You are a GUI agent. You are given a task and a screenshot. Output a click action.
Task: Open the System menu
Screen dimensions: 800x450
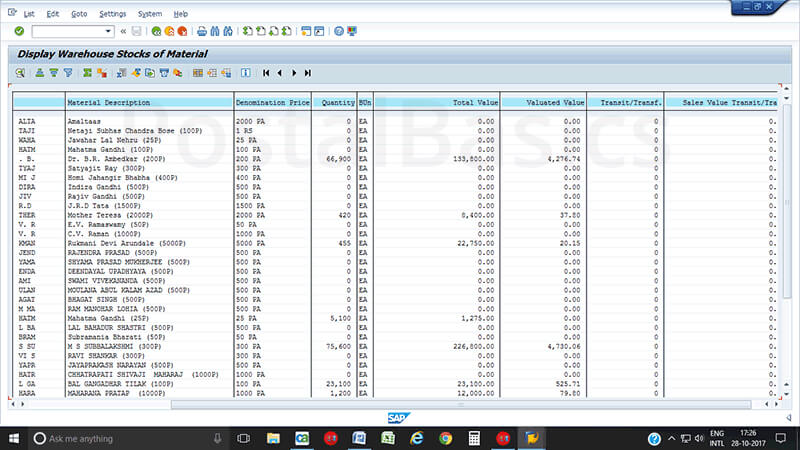click(150, 14)
